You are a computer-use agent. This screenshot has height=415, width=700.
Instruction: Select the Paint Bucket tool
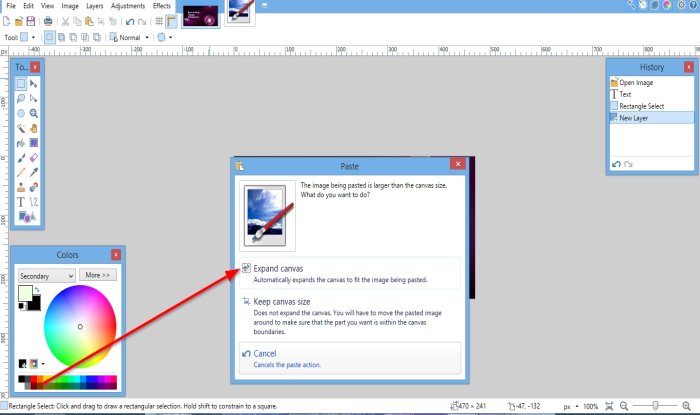pyautogui.click(x=21, y=143)
